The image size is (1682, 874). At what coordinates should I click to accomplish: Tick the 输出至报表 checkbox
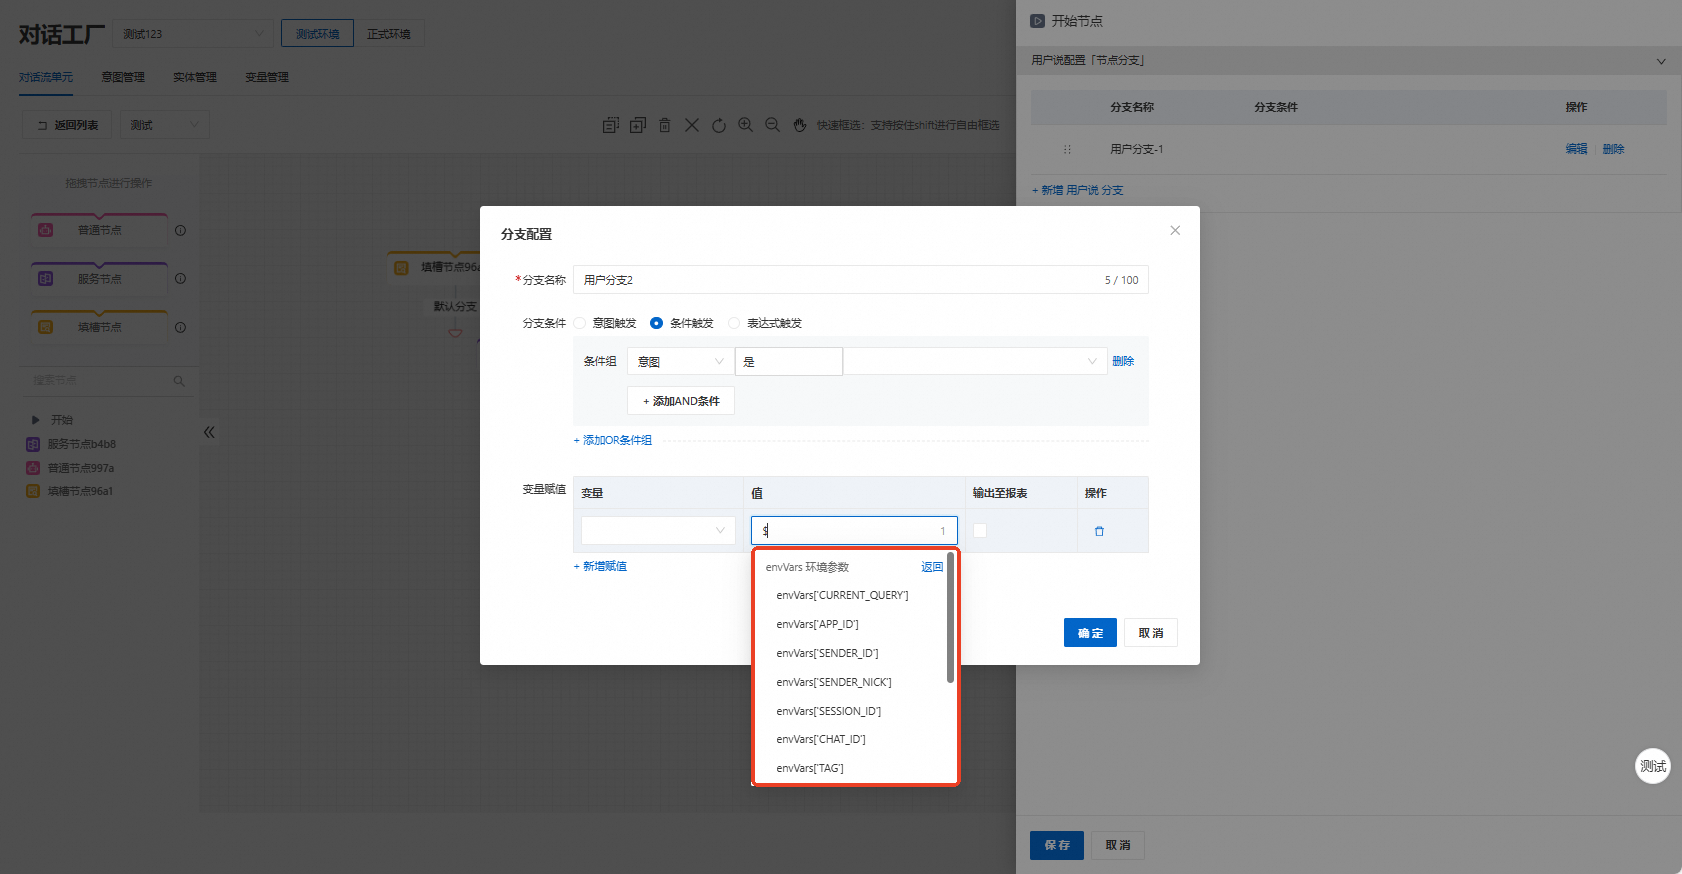[980, 531]
